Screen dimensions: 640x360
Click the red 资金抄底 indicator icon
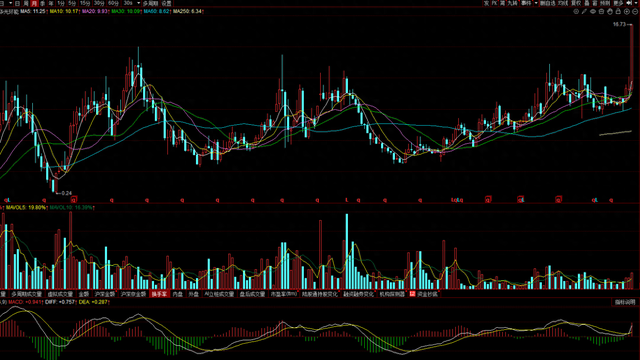tap(412, 293)
